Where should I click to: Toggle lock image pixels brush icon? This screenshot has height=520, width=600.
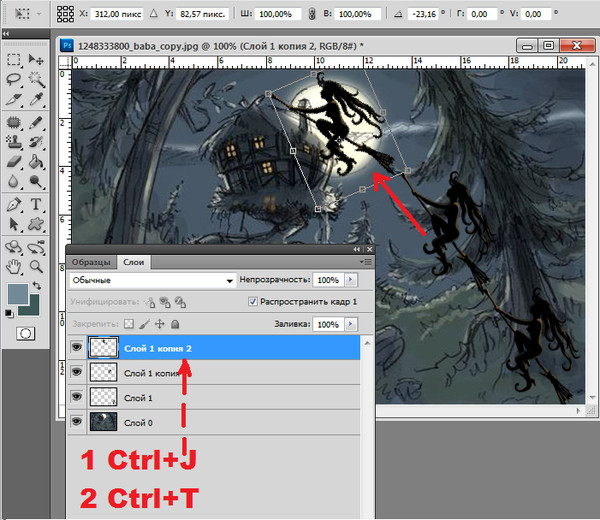click(144, 324)
